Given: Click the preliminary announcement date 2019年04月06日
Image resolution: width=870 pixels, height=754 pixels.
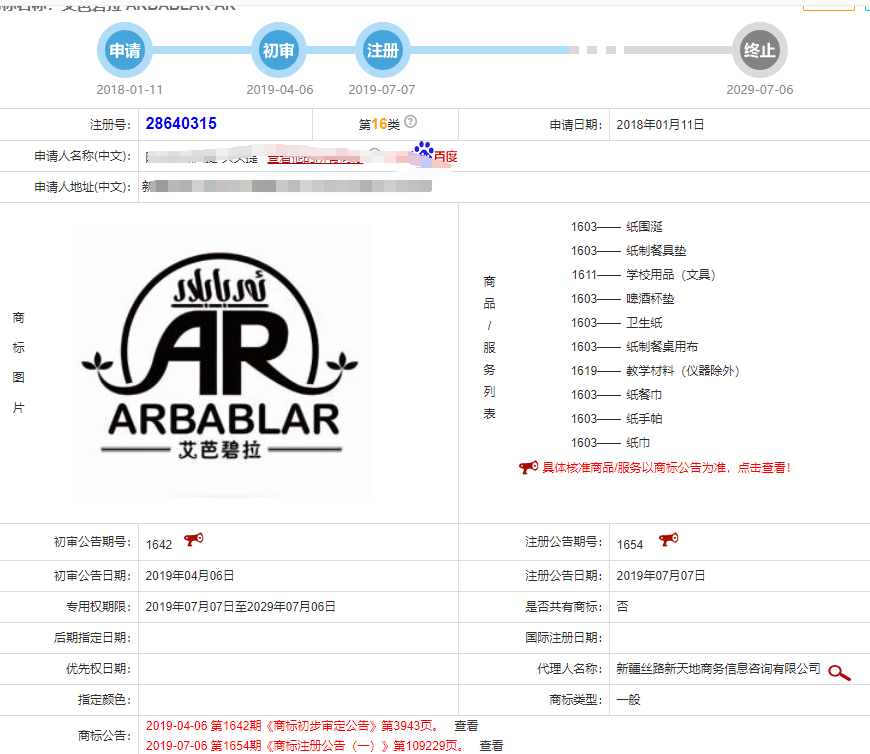Looking at the screenshot, I should point(190,576).
